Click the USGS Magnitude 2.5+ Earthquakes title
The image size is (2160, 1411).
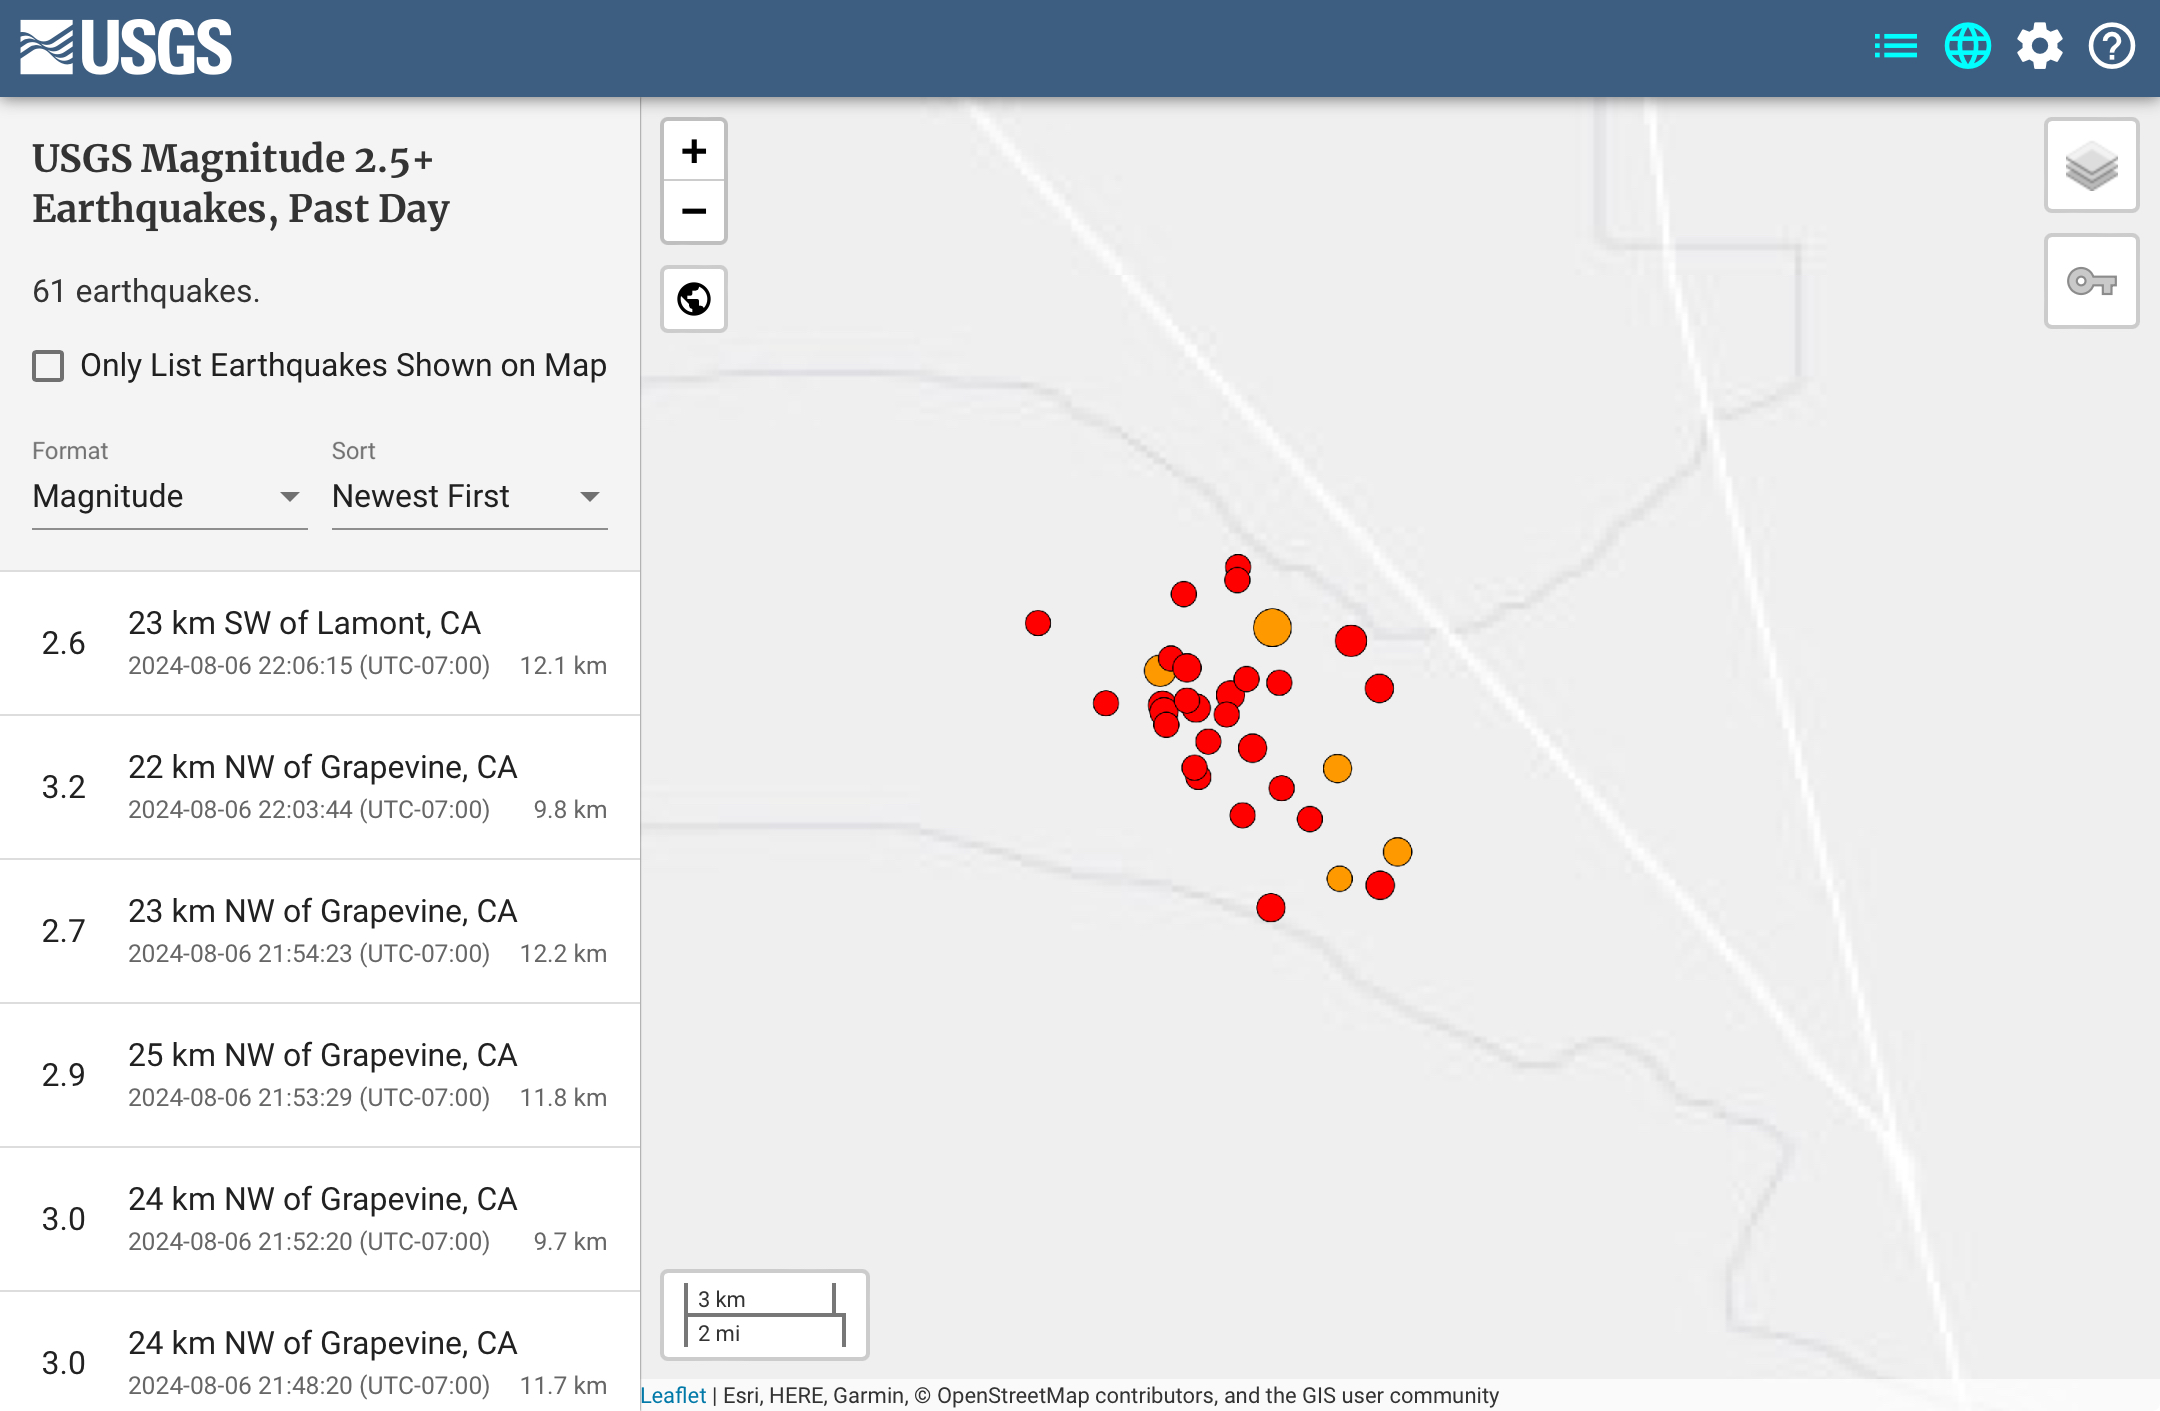pyautogui.click(x=241, y=183)
